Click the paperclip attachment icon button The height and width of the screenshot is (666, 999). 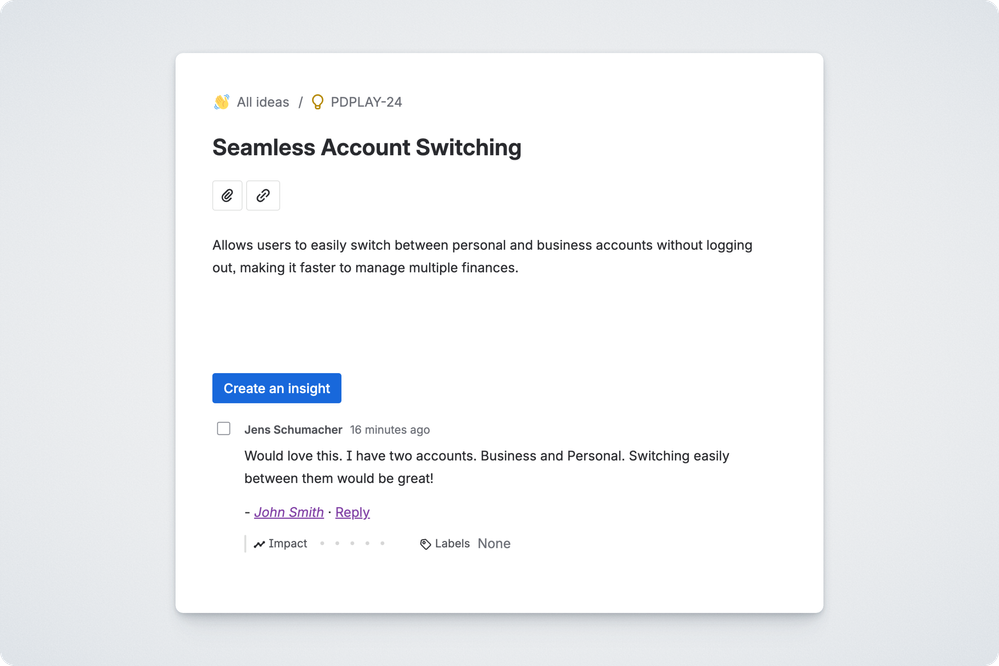pyautogui.click(x=227, y=196)
